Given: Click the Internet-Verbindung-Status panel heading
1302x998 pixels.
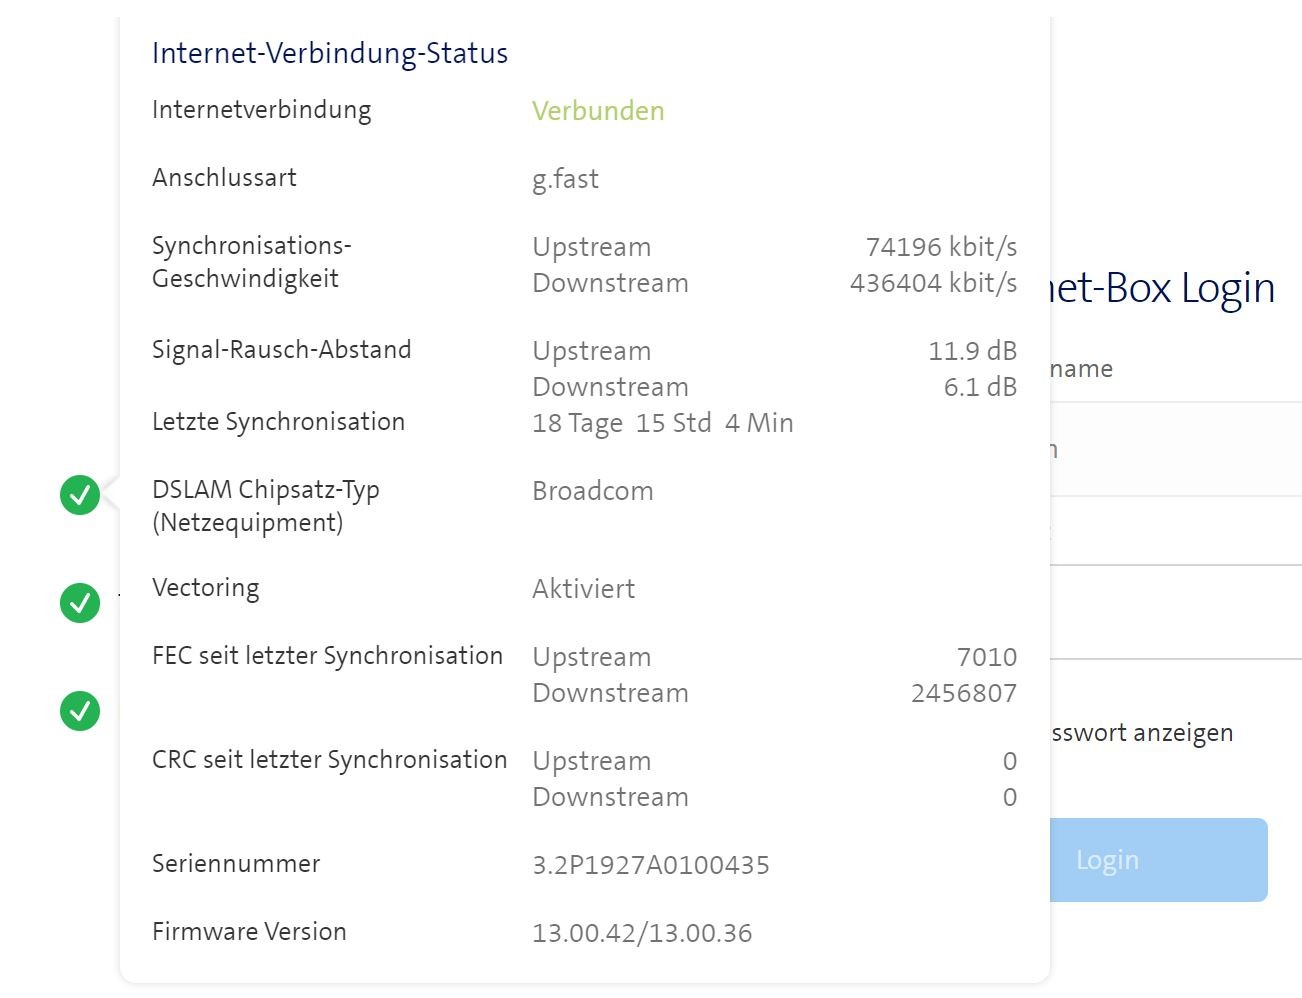Looking at the screenshot, I should point(330,53).
